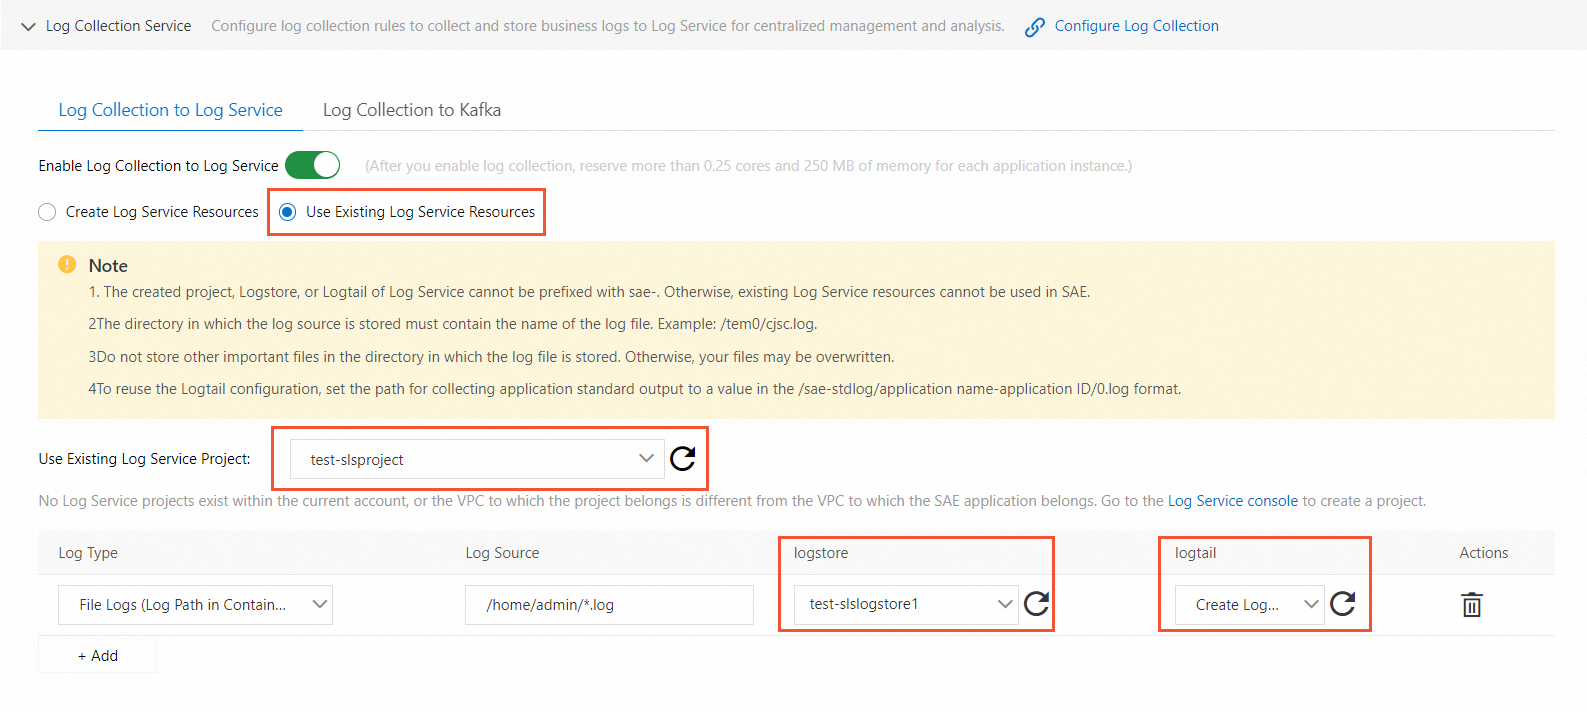The image size is (1587, 712).
Task: Open the test-slsproject project dropdown
Action: pyautogui.click(x=477, y=459)
